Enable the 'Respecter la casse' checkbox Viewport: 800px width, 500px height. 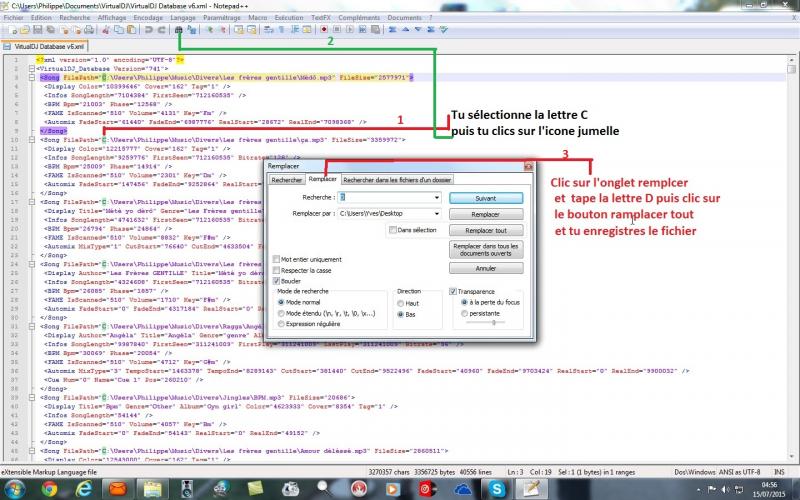click(x=277, y=270)
